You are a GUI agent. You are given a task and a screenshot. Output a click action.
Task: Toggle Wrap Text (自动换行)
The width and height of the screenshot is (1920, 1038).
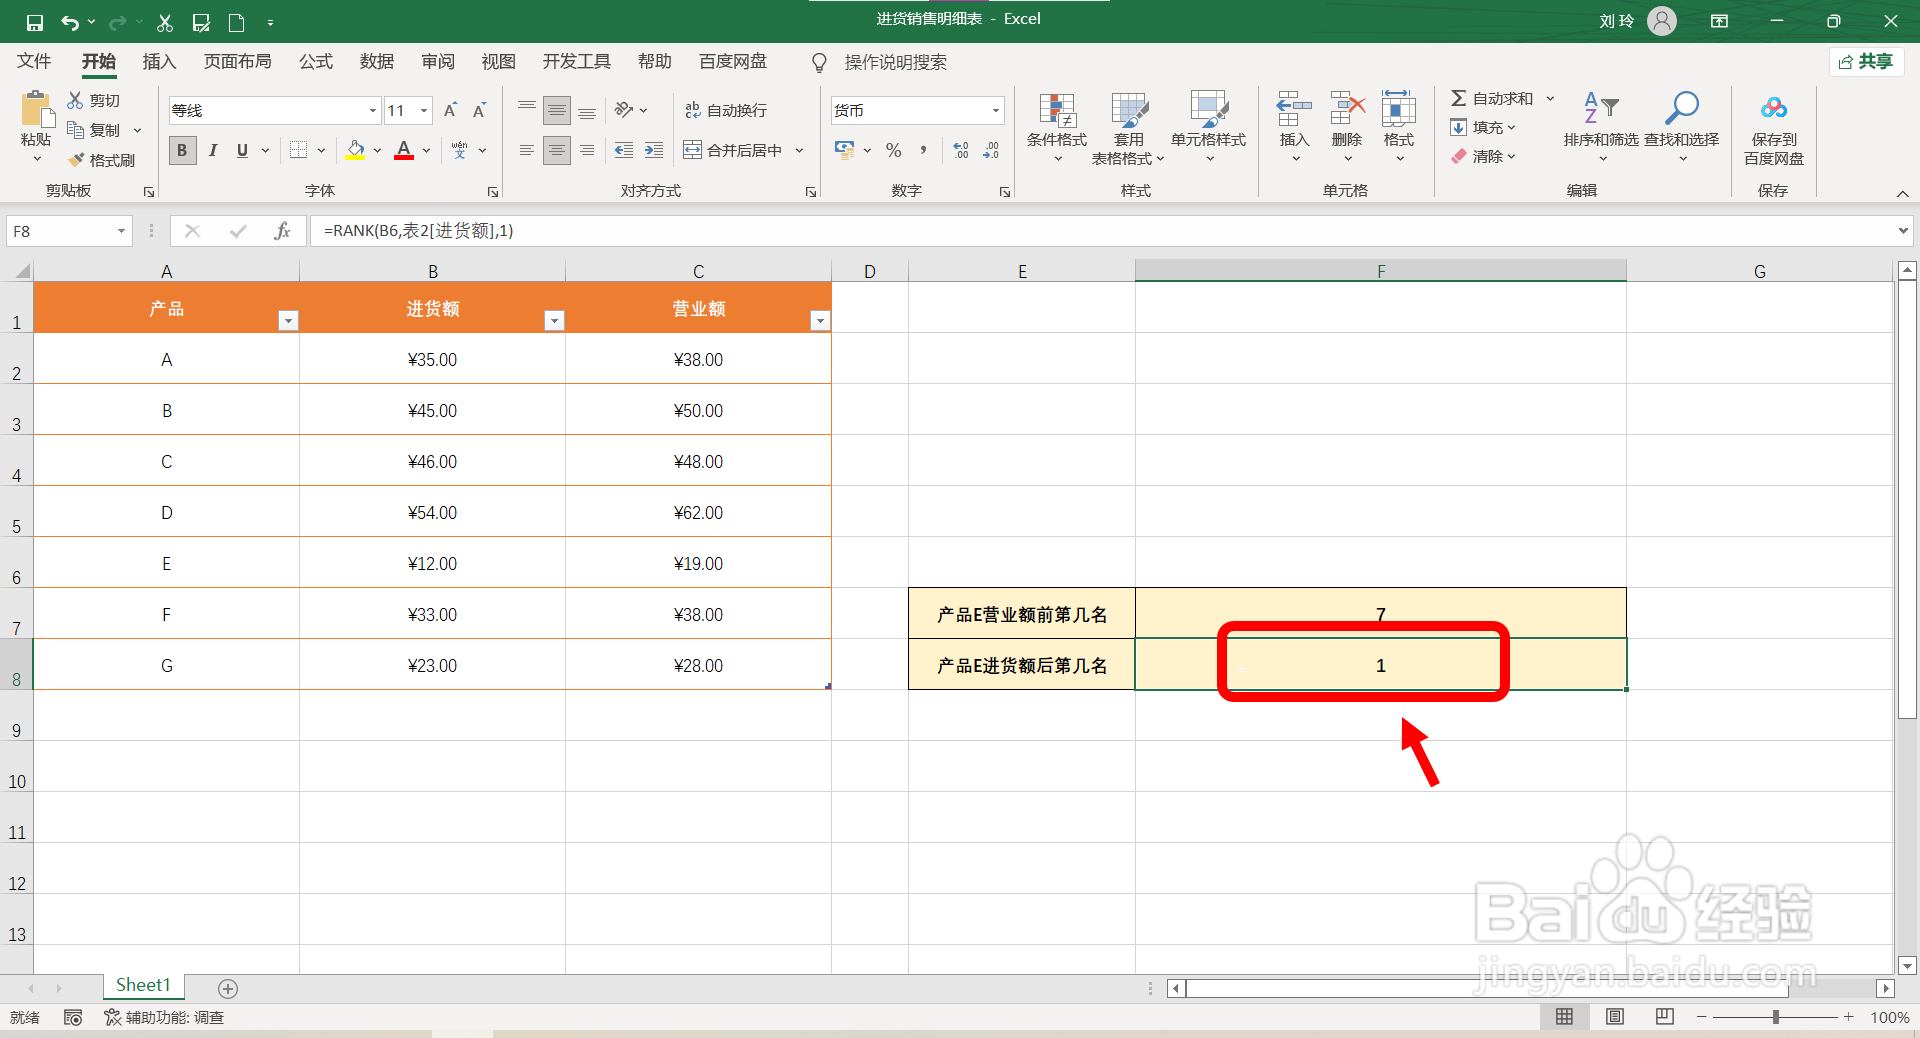726,110
